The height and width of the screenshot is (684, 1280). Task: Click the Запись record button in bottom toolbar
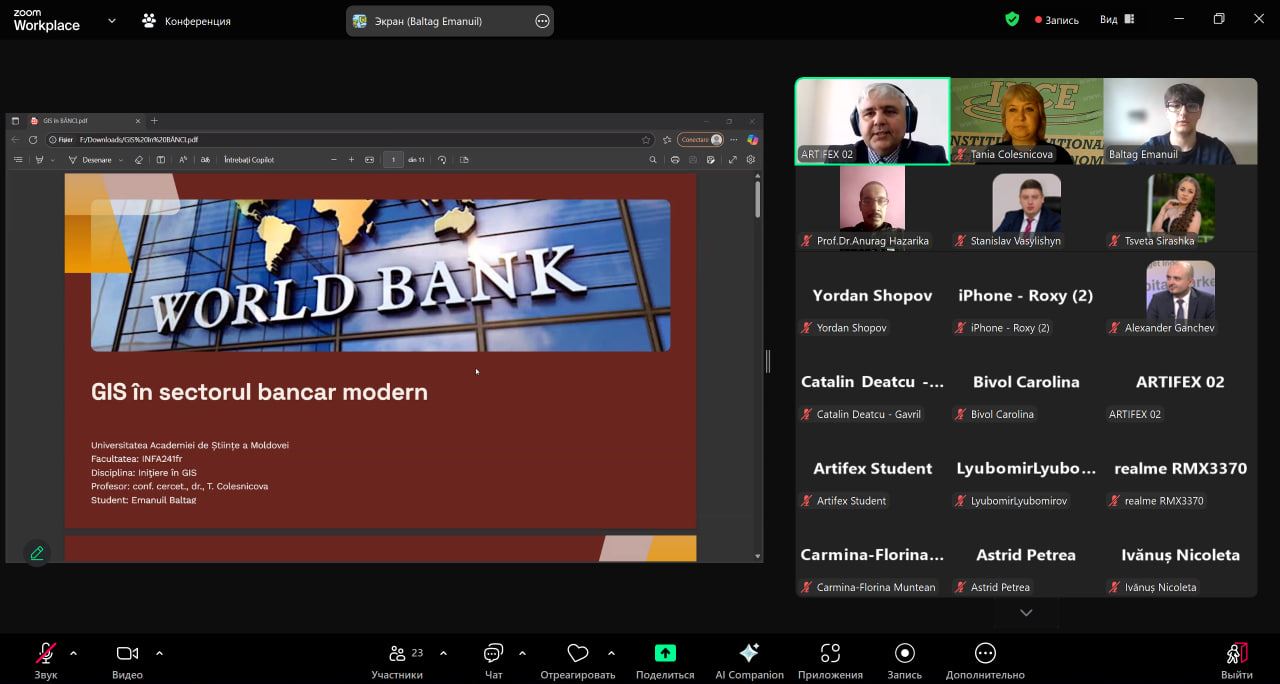pos(904,660)
